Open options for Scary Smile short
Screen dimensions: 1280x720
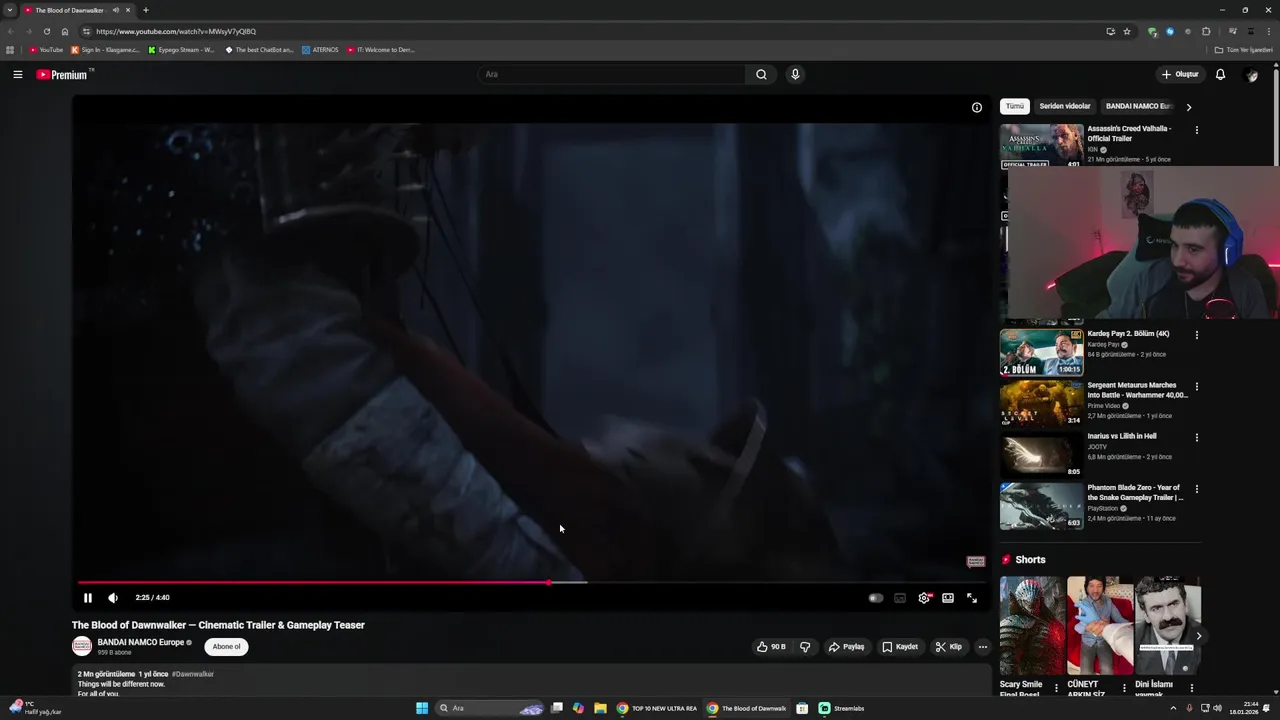coord(1056,687)
